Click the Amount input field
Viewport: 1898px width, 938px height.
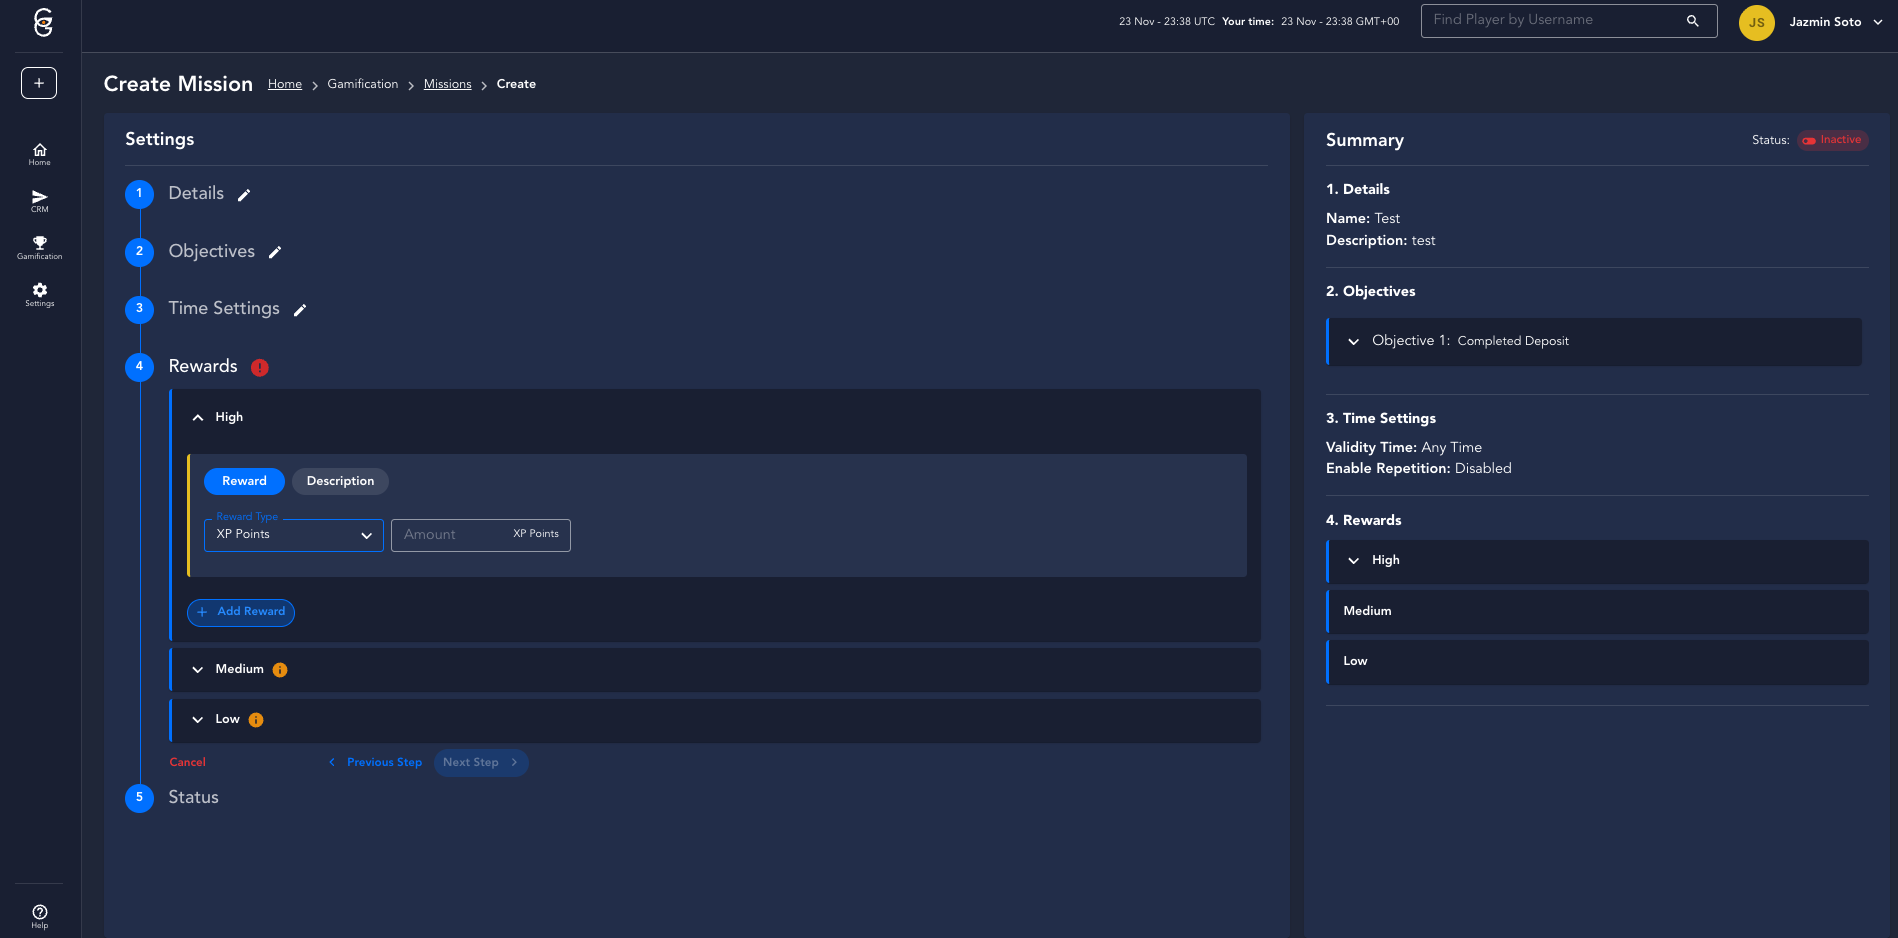tap(450, 535)
